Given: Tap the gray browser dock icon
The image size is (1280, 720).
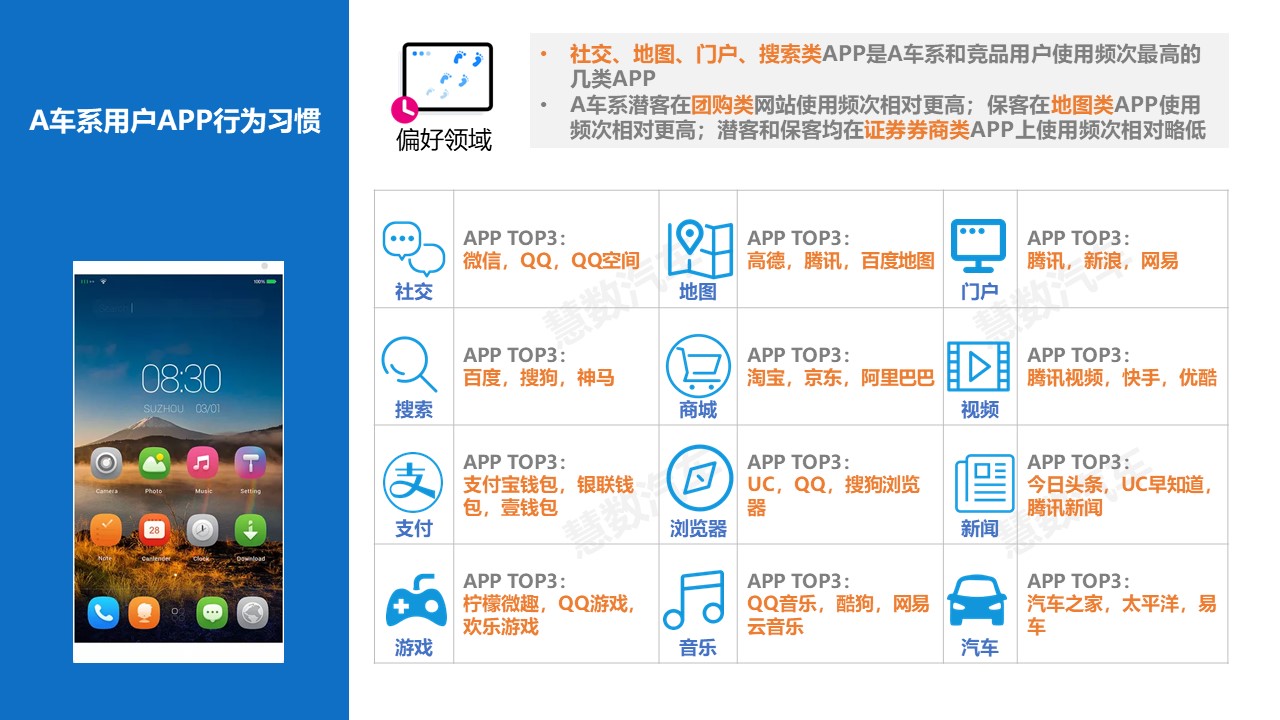Looking at the screenshot, I should (253, 612).
